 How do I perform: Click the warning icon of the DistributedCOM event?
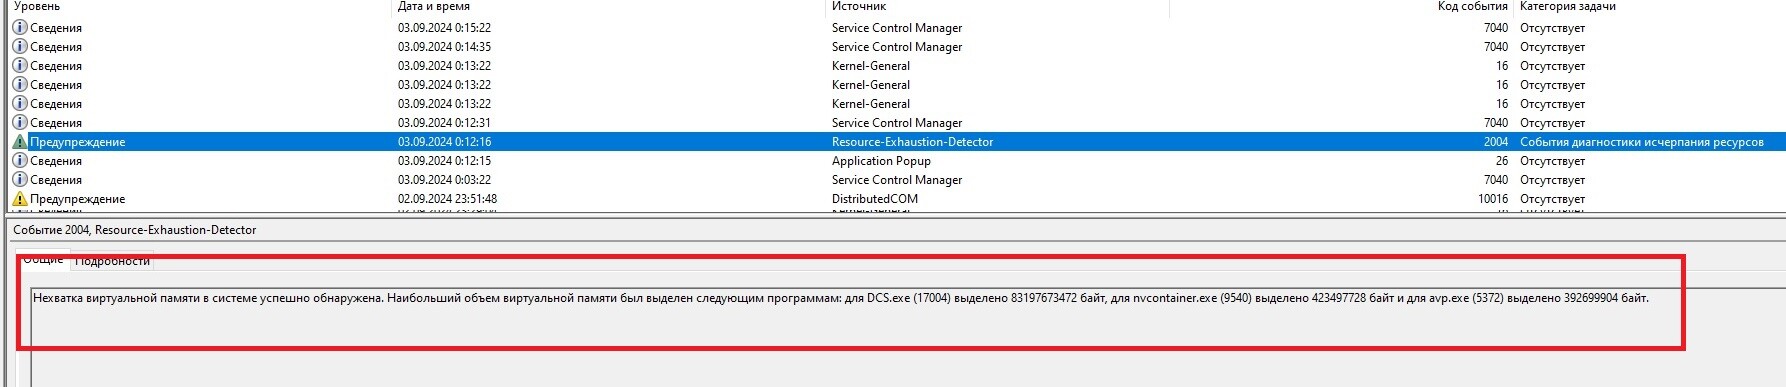20,199
